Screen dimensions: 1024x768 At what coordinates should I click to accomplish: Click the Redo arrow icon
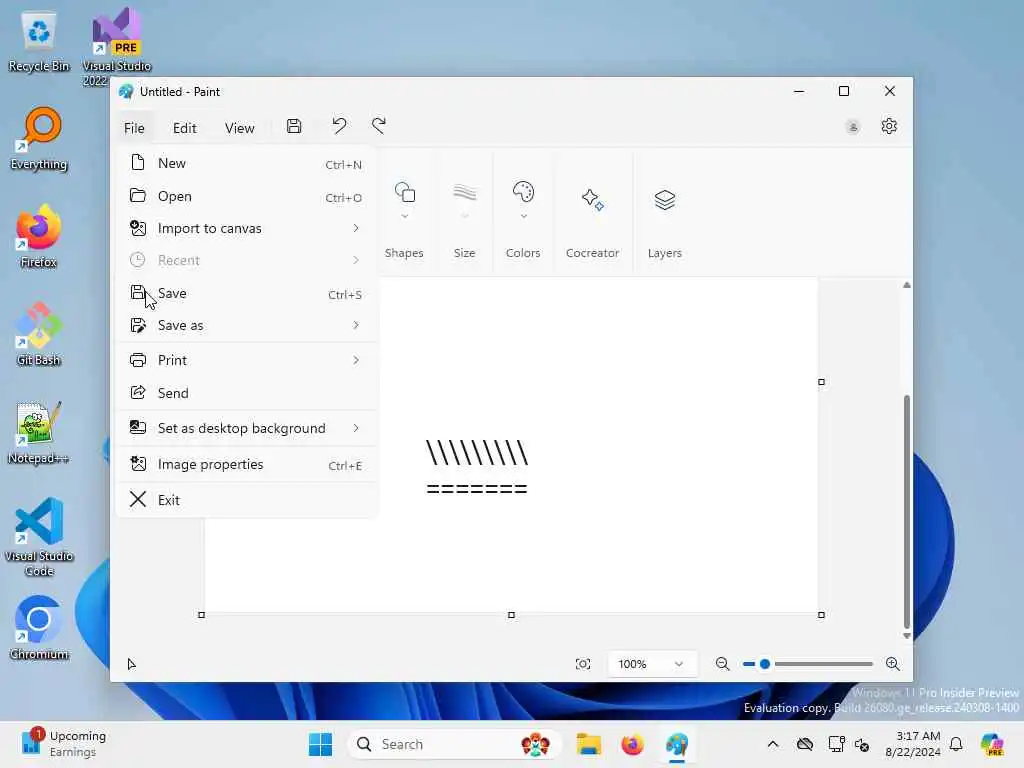point(379,126)
